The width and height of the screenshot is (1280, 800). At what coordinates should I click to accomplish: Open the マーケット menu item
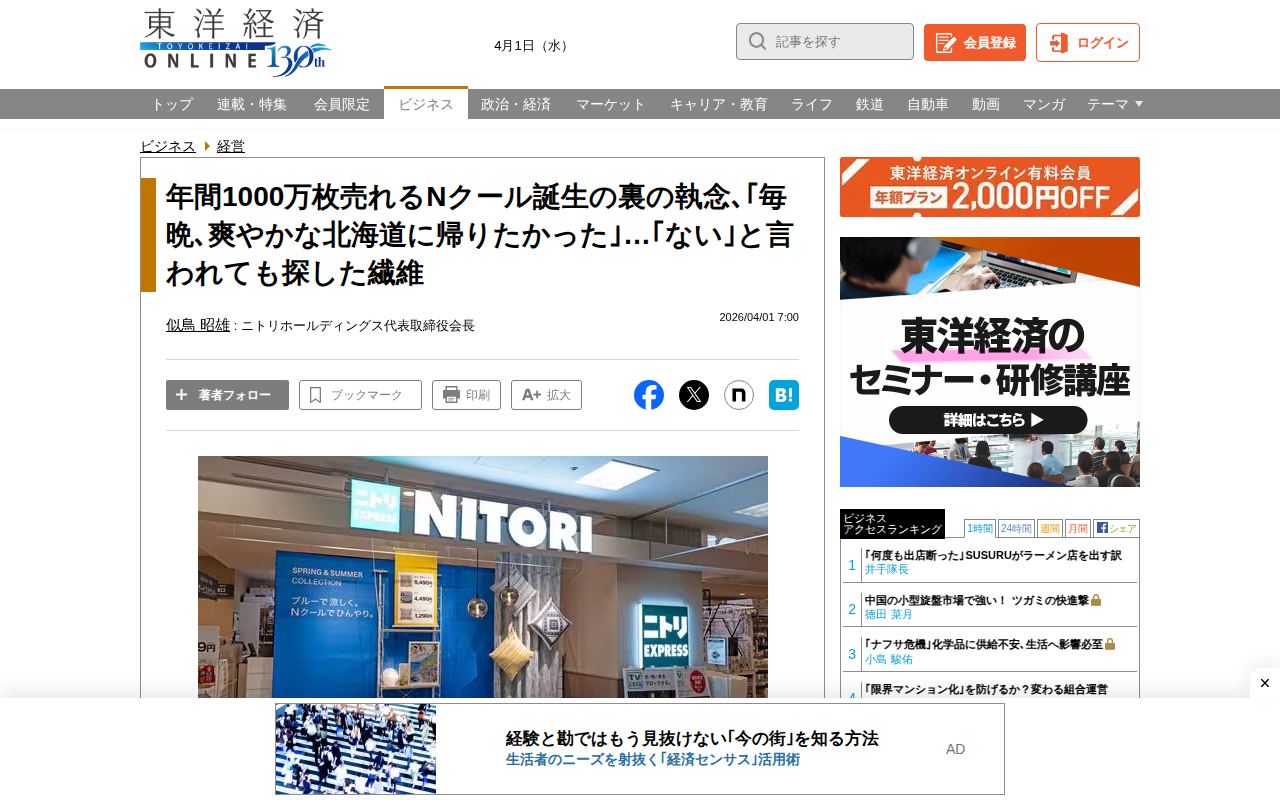tap(611, 104)
